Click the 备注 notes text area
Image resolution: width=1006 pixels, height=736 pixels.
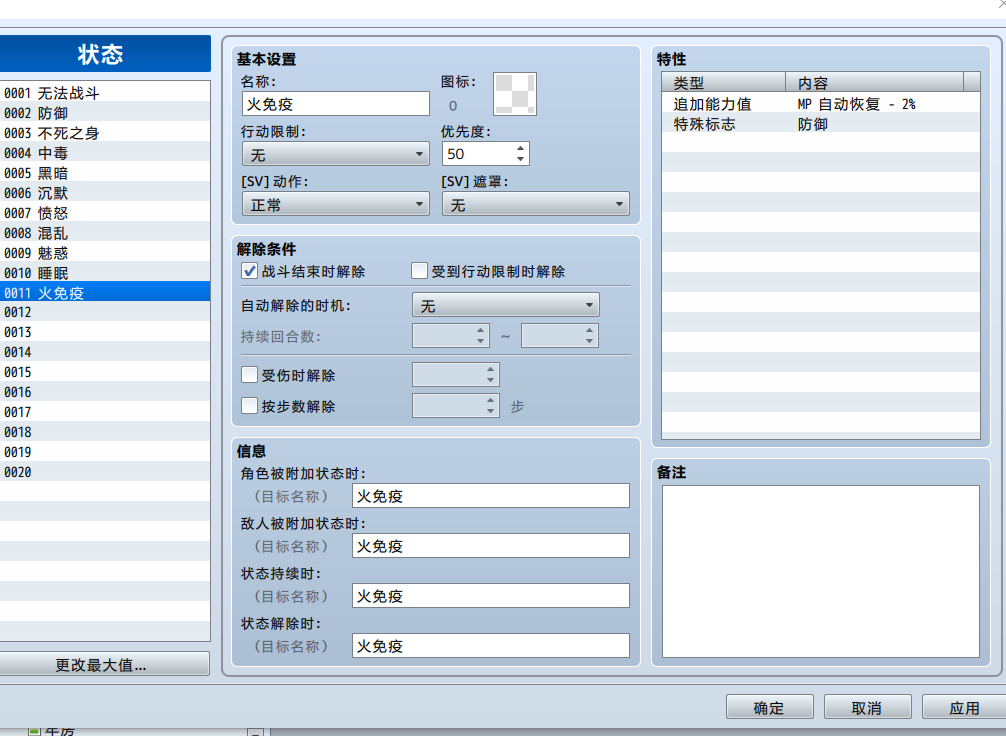[x=821, y=571]
